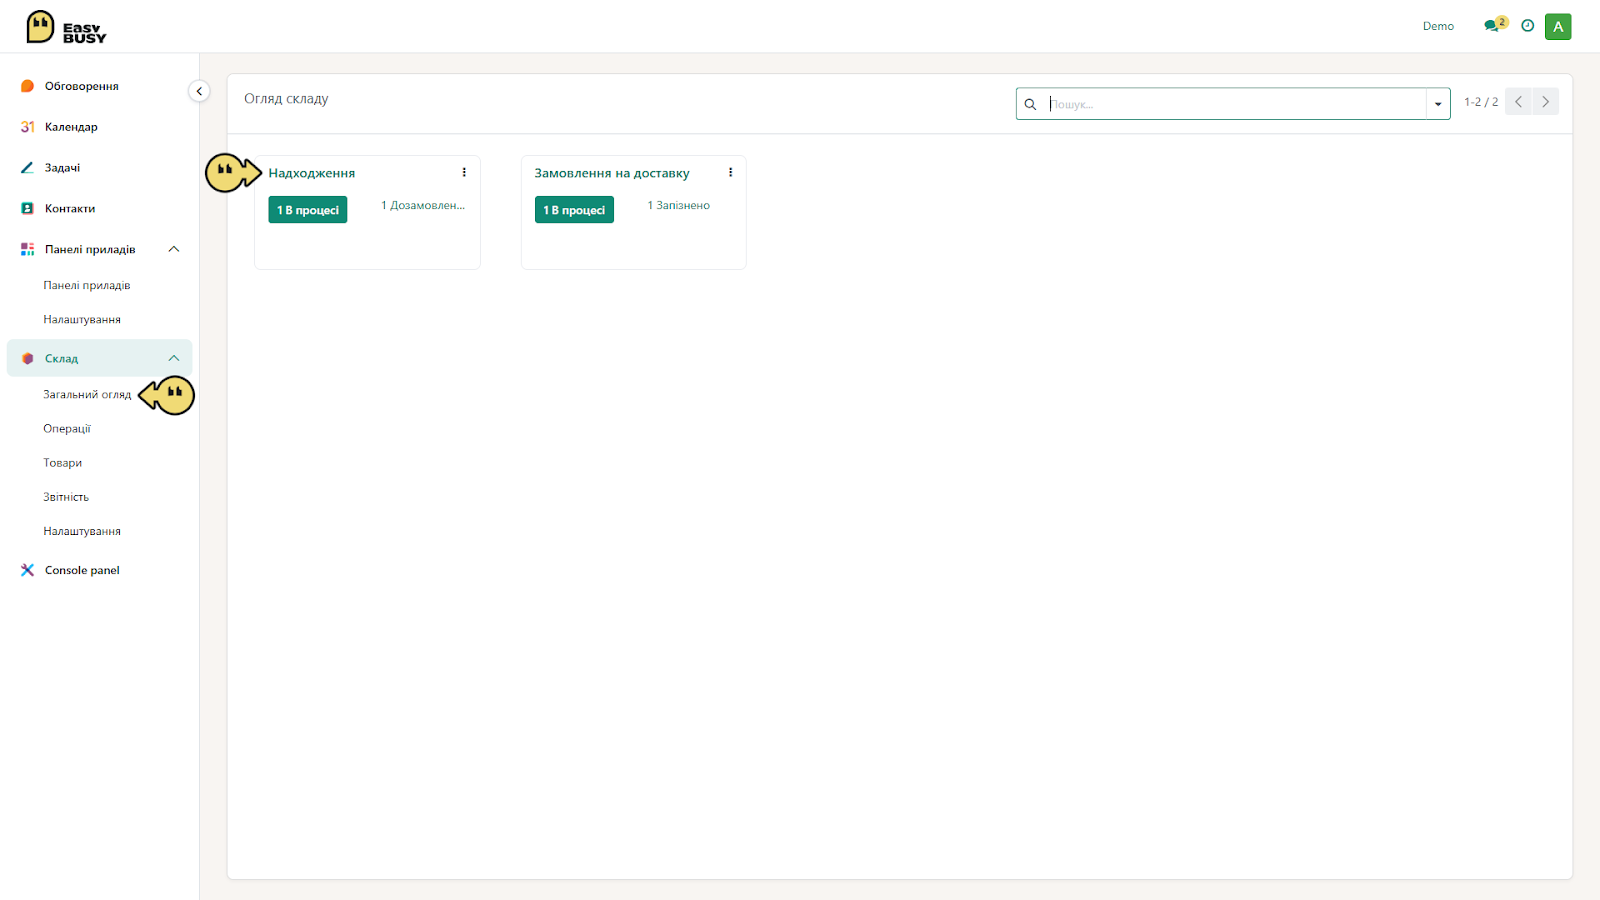Click 1 В процесі button on Надходження

(x=308, y=210)
